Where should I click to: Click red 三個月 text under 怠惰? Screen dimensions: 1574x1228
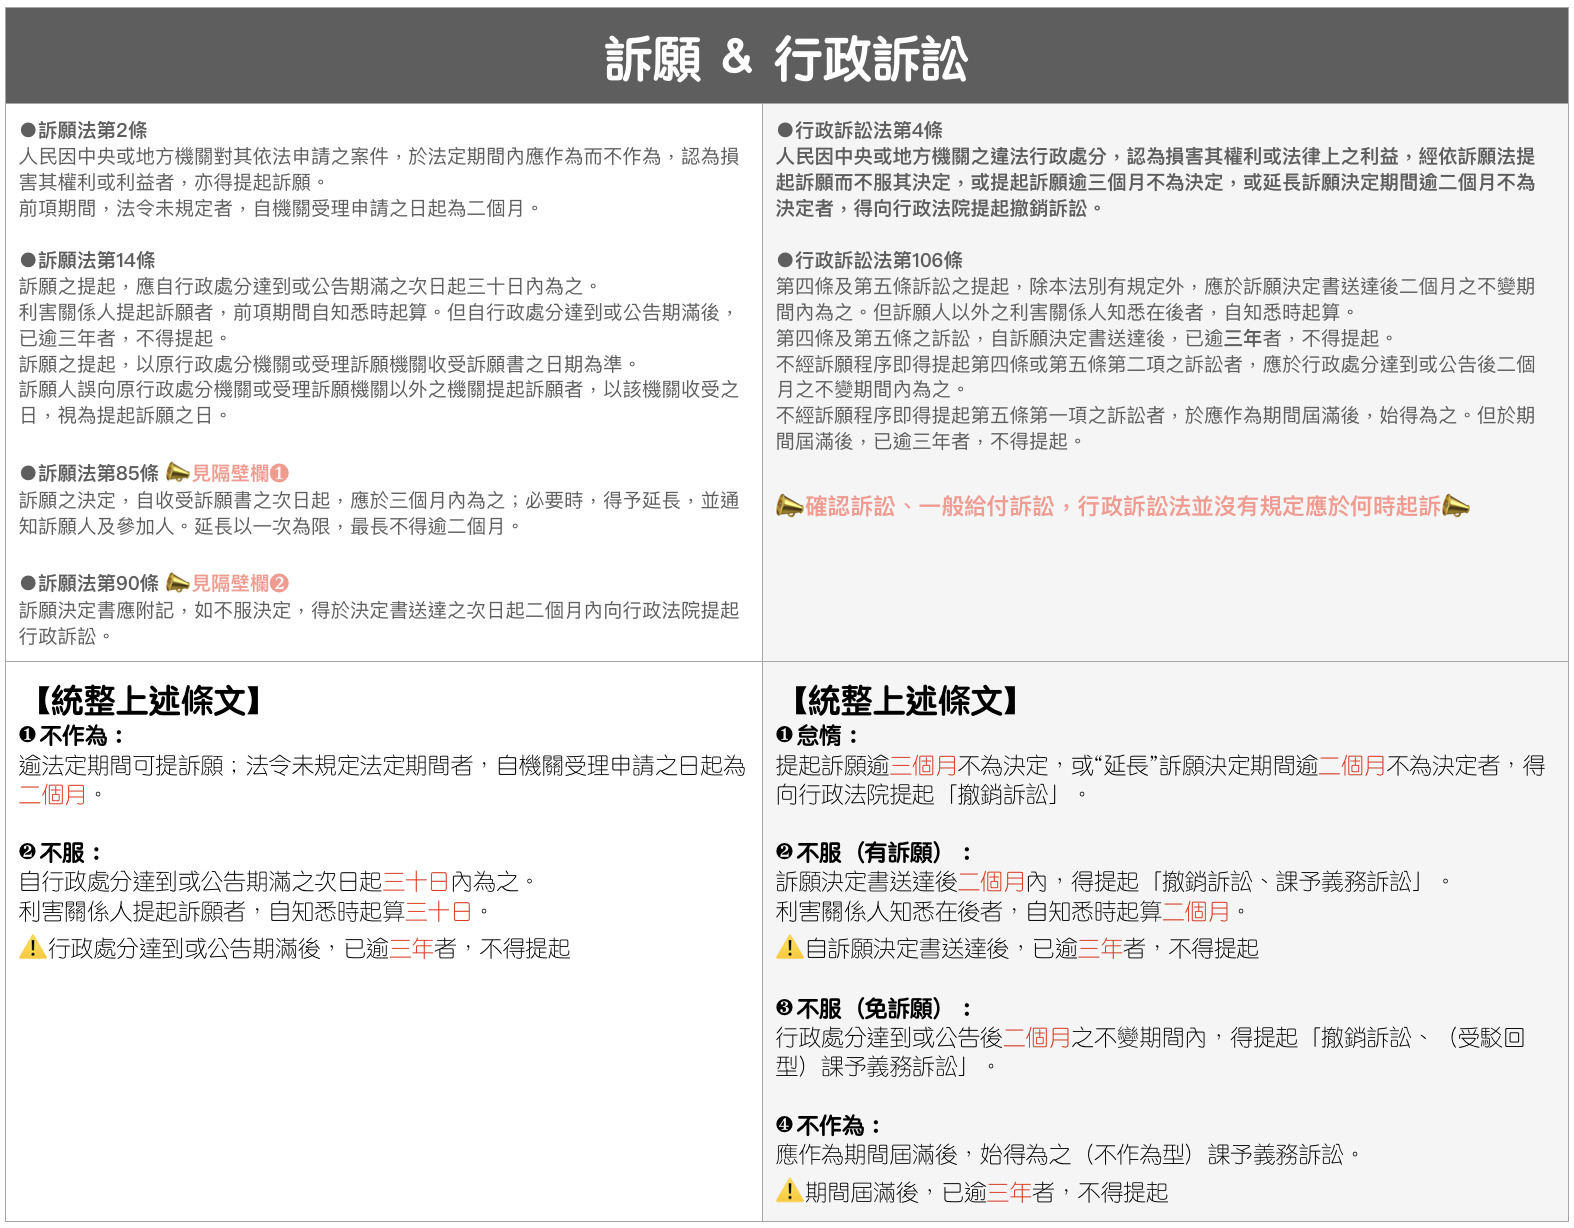(x=923, y=766)
